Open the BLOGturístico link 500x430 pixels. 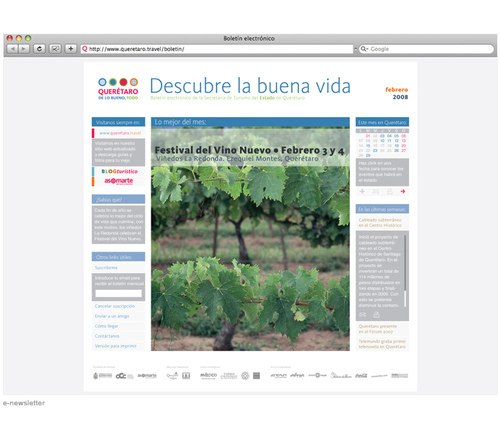click(119, 171)
